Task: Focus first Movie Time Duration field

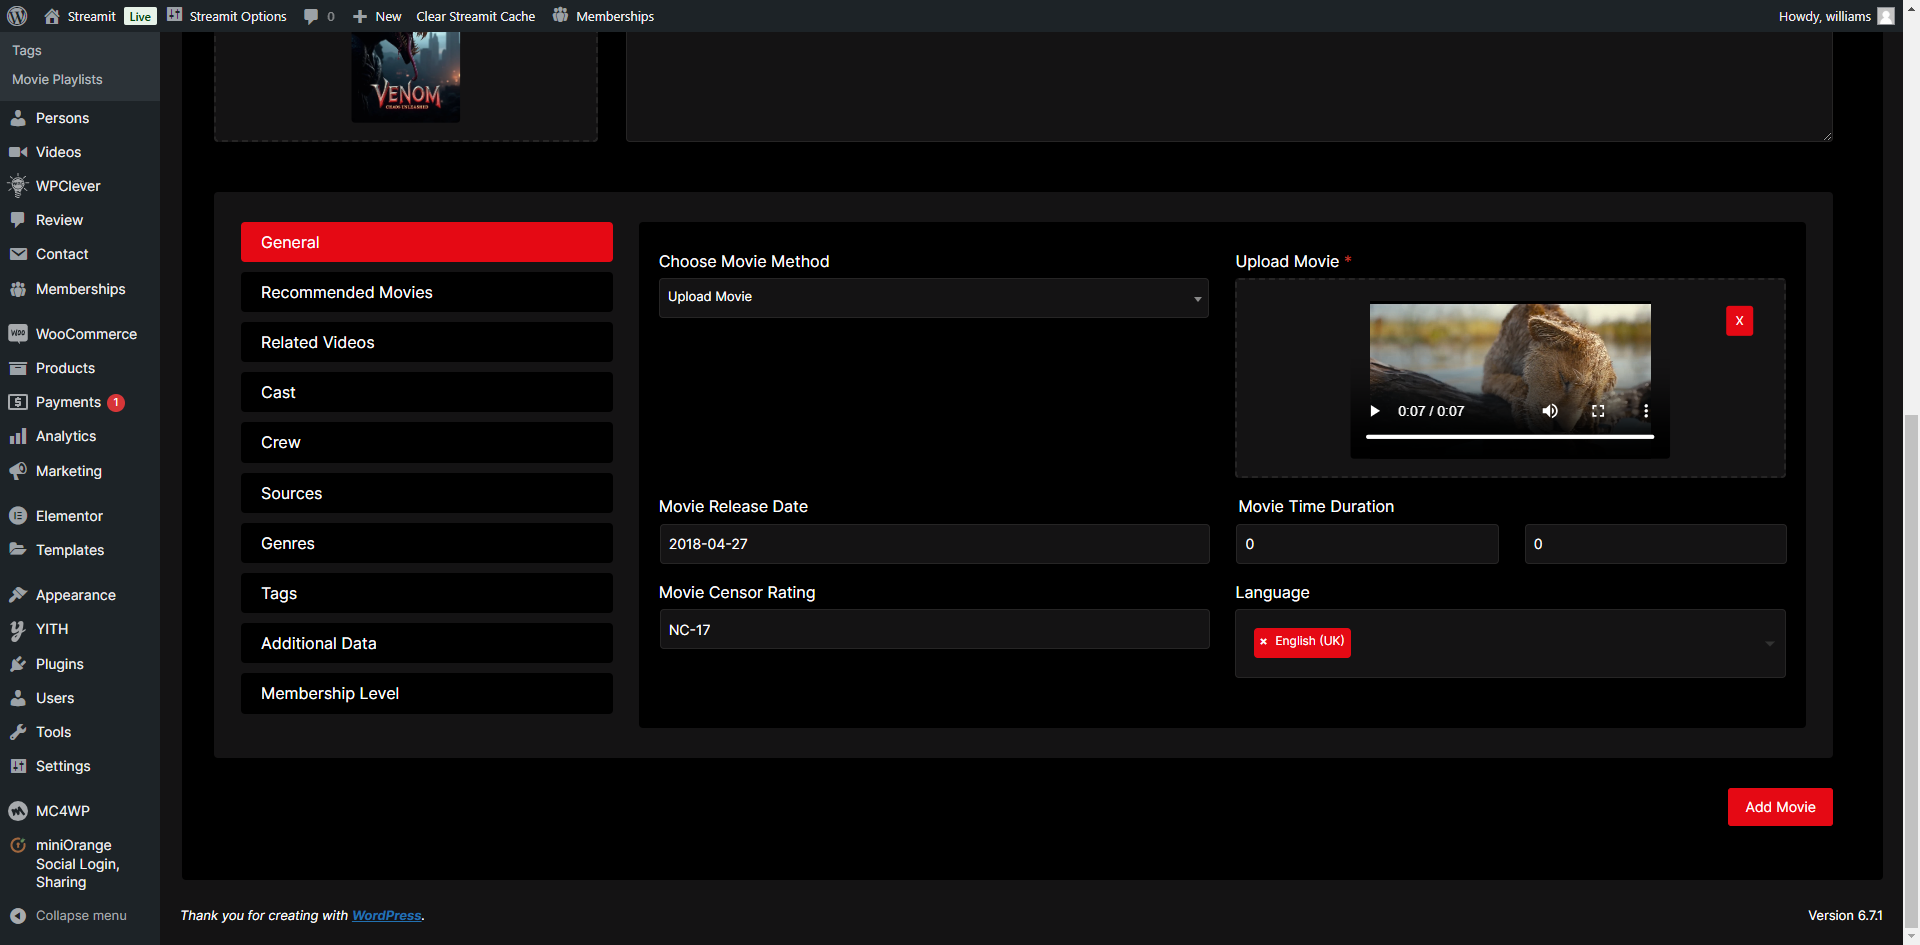Action: (1367, 544)
